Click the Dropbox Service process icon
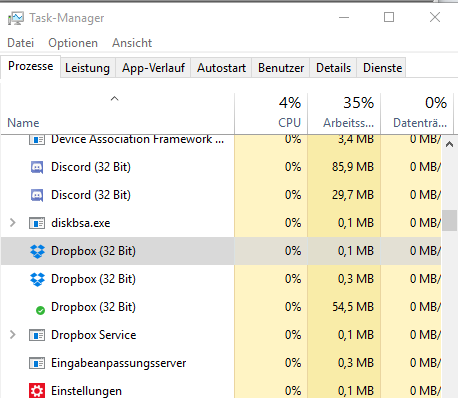 [37, 335]
